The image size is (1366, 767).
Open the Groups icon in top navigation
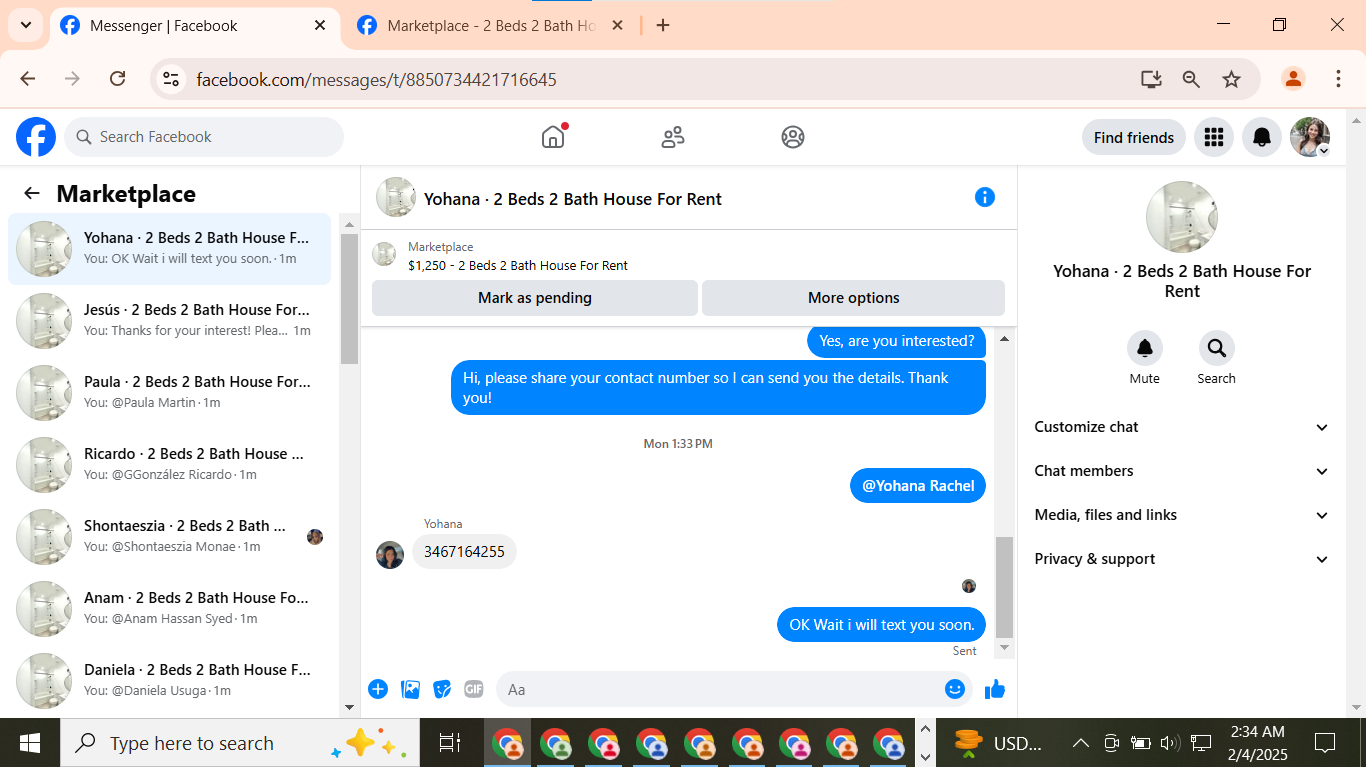coord(793,137)
